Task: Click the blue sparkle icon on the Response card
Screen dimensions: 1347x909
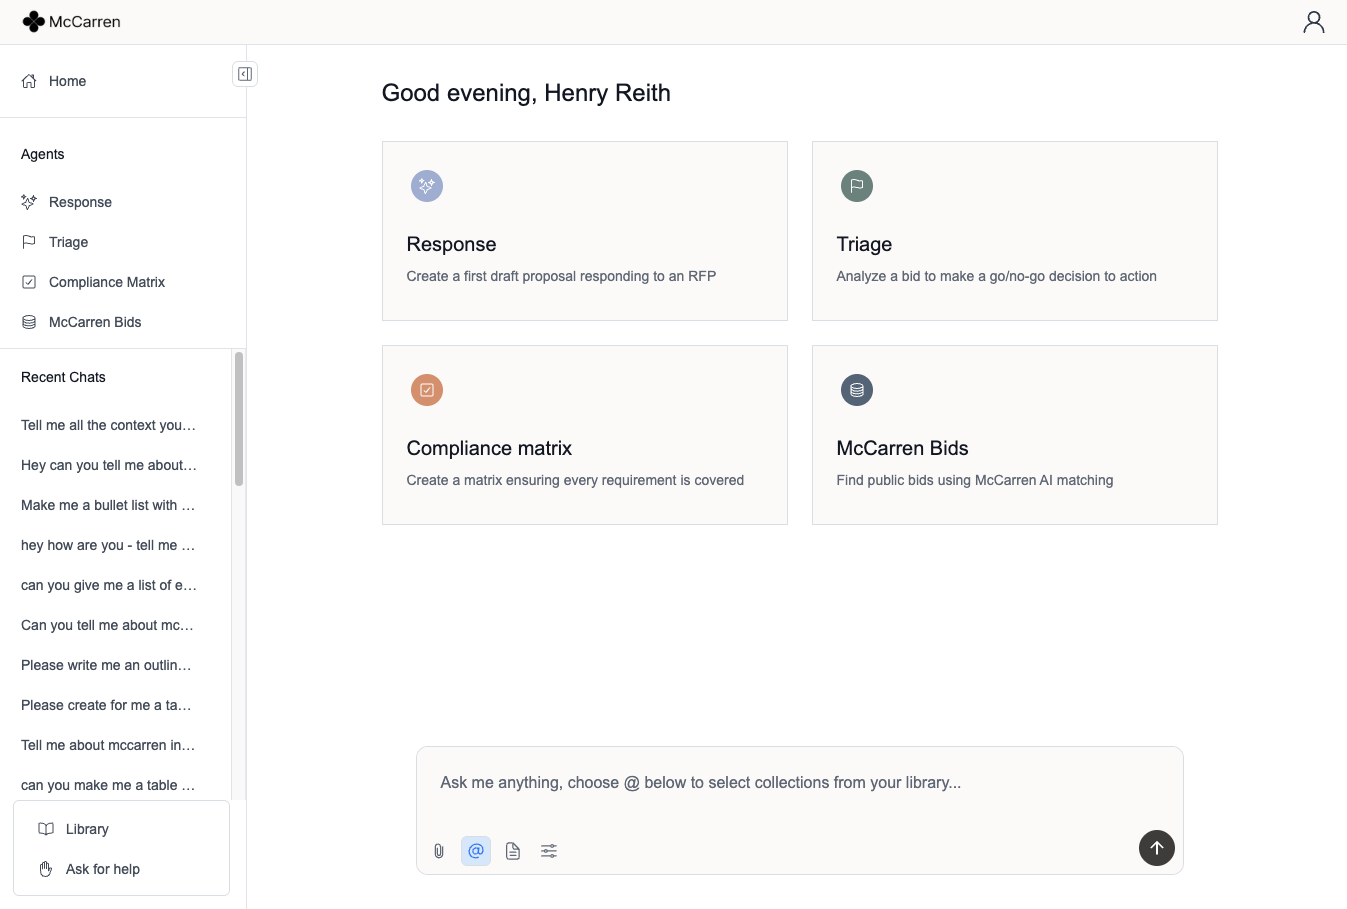Action: point(427,186)
